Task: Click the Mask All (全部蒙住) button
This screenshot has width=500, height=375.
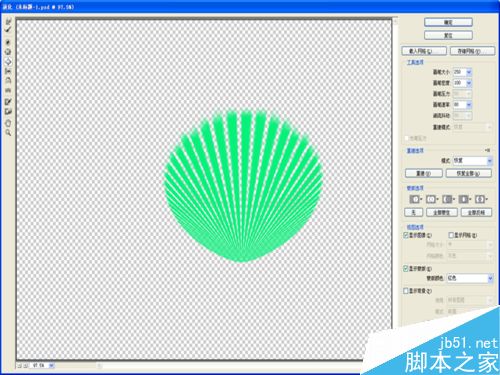Action: pos(442,212)
